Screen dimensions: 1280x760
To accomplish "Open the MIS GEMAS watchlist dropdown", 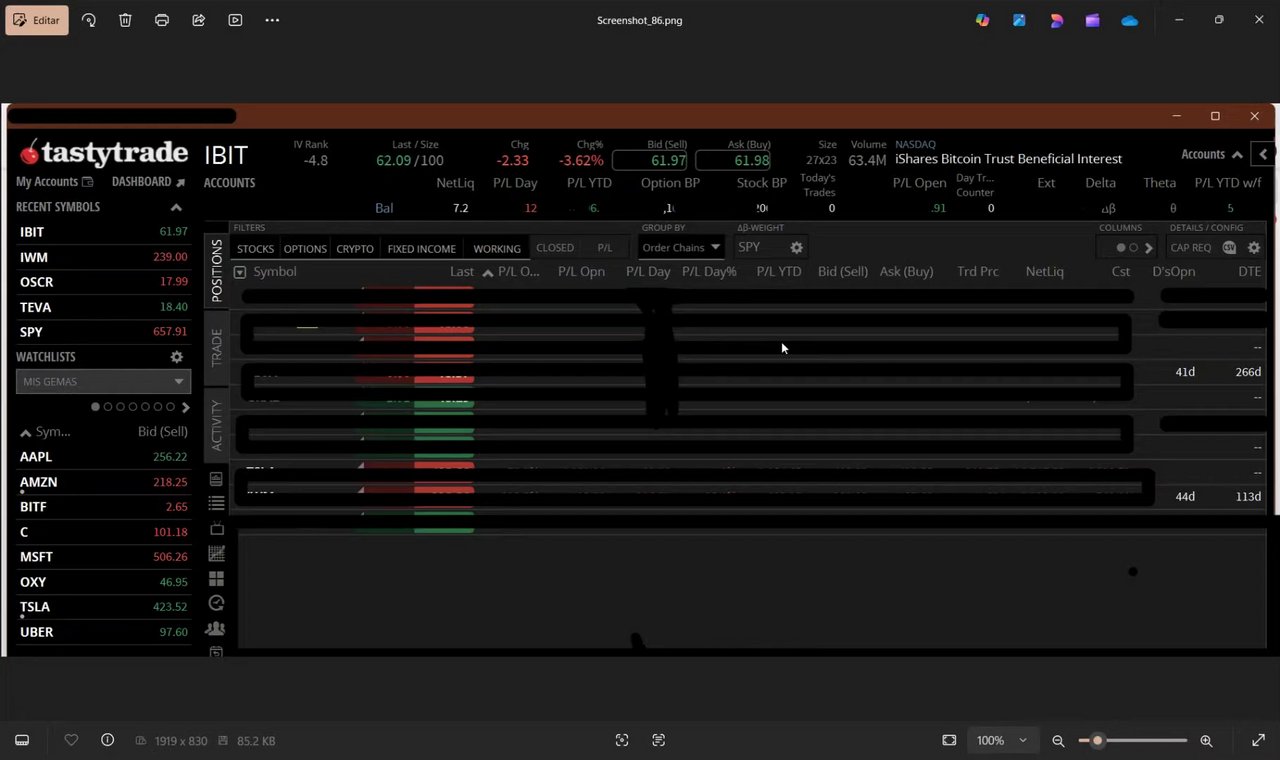I will (x=103, y=381).
